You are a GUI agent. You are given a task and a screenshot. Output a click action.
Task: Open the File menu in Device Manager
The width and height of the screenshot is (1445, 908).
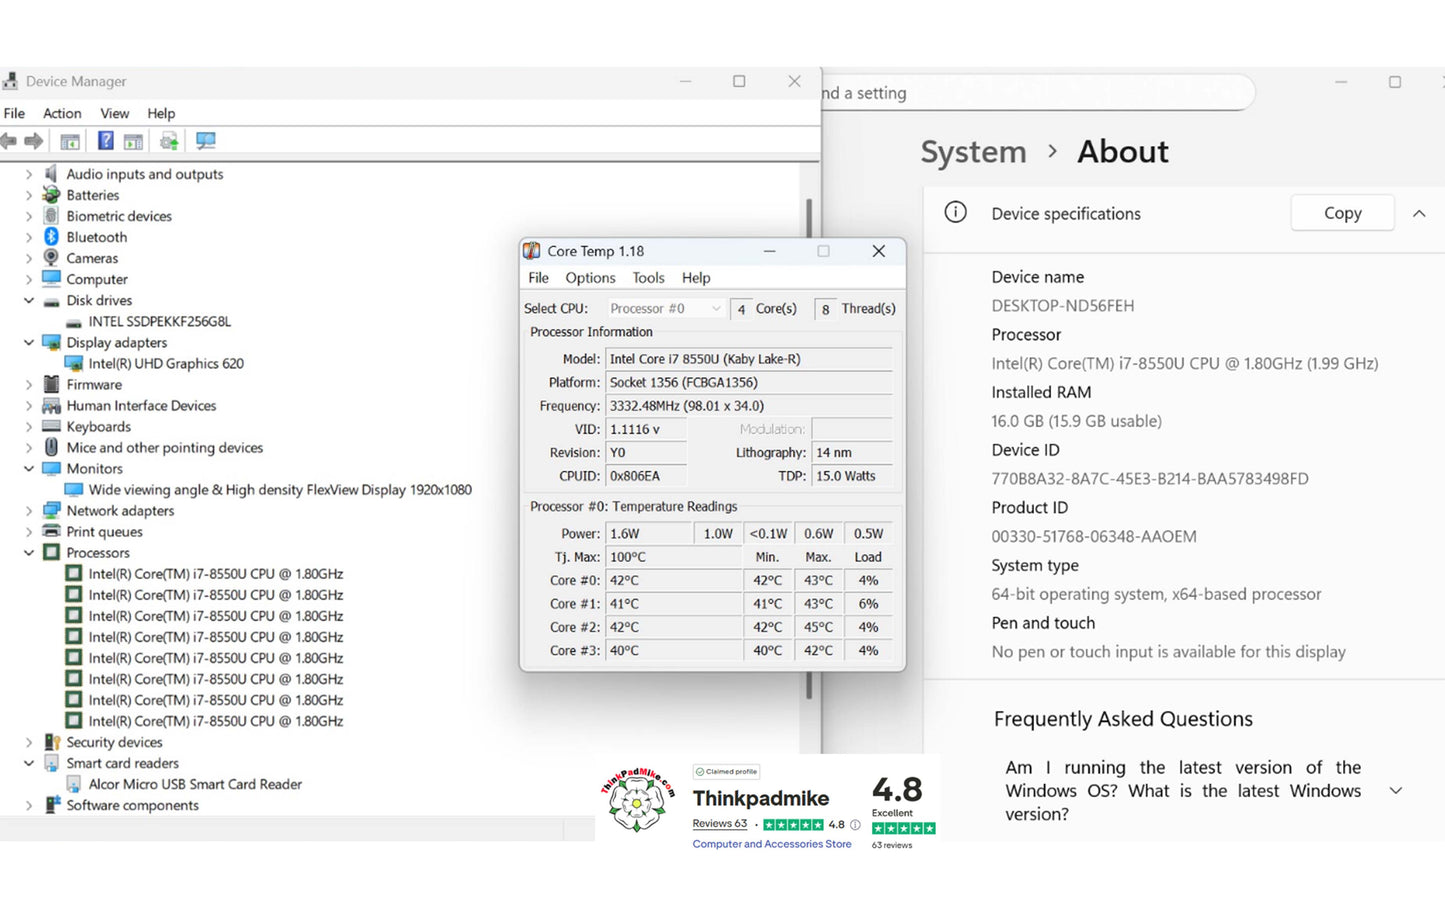pos(14,113)
